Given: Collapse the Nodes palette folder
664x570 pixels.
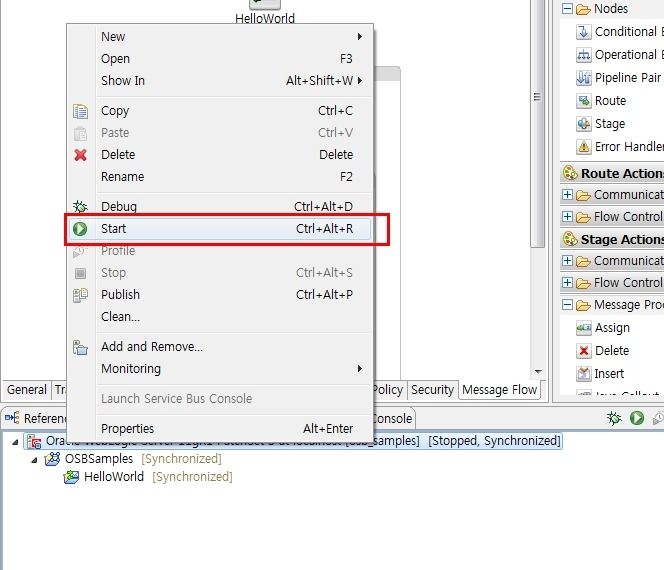Looking at the screenshot, I should [x=567, y=8].
